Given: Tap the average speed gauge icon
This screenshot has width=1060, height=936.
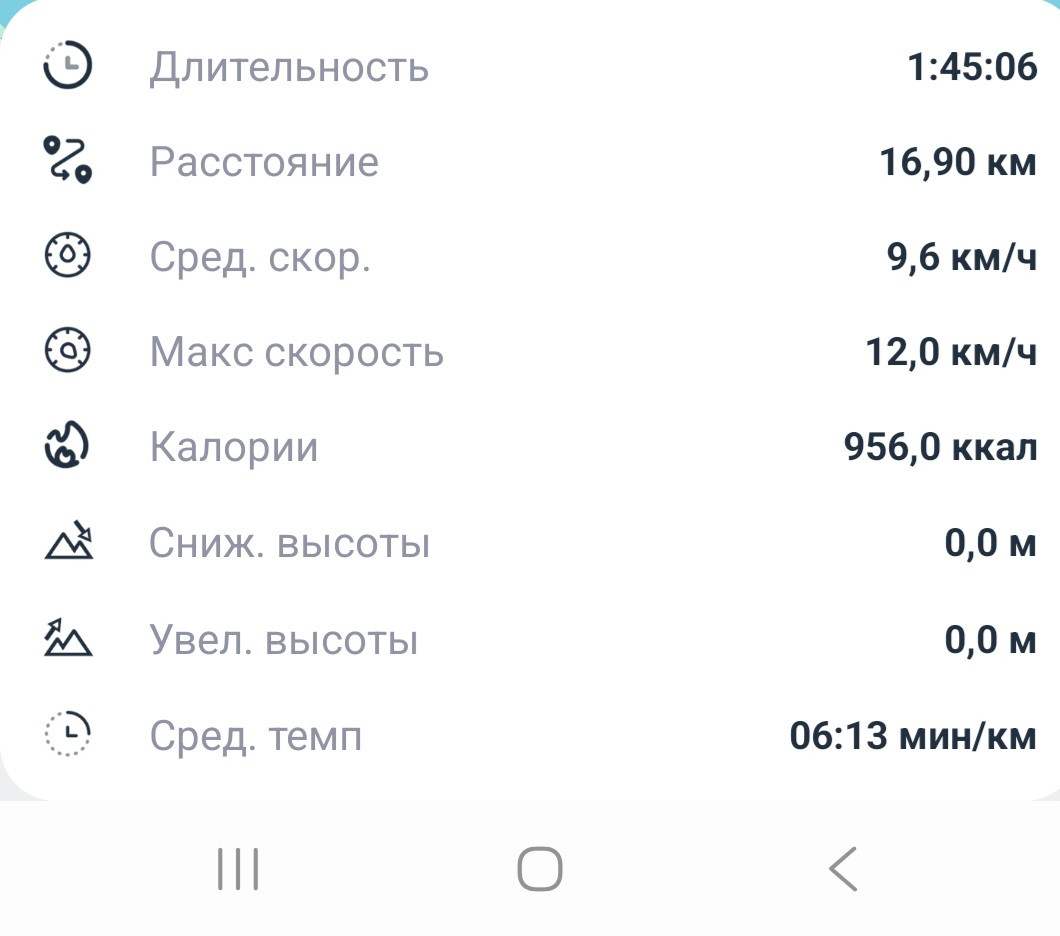Looking at the screenshot, I should pyautogui.click(x=68, y=255).
